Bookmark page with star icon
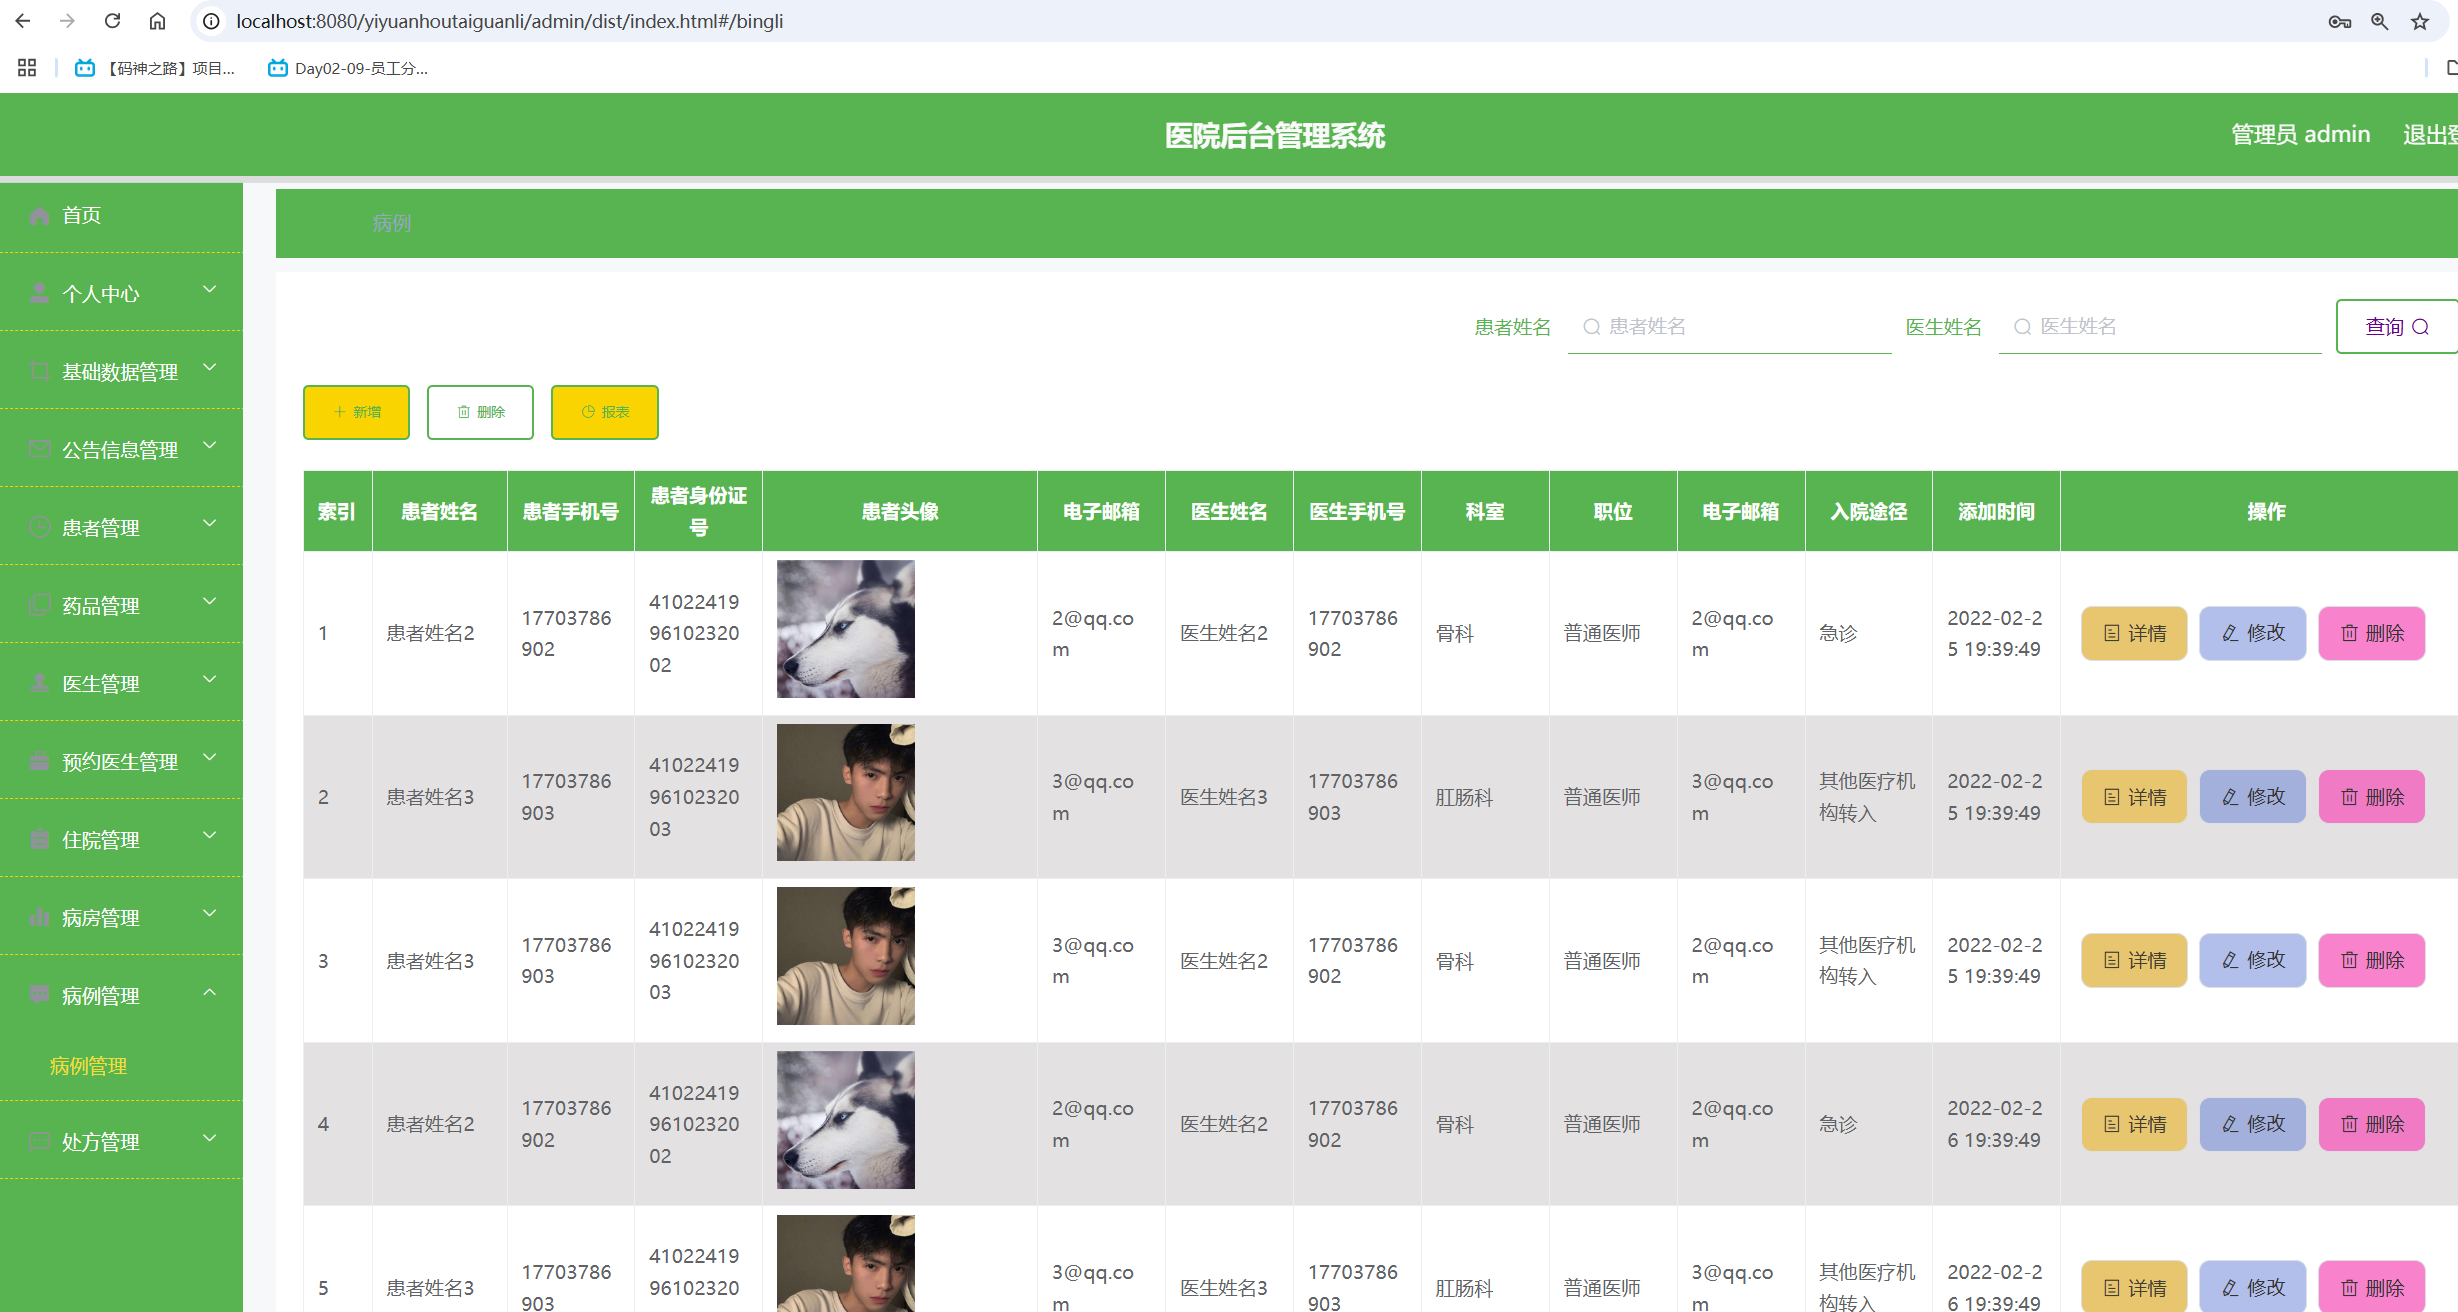The height and width of the screenshot is (1312, 2458). click(x=2420, y=21)
